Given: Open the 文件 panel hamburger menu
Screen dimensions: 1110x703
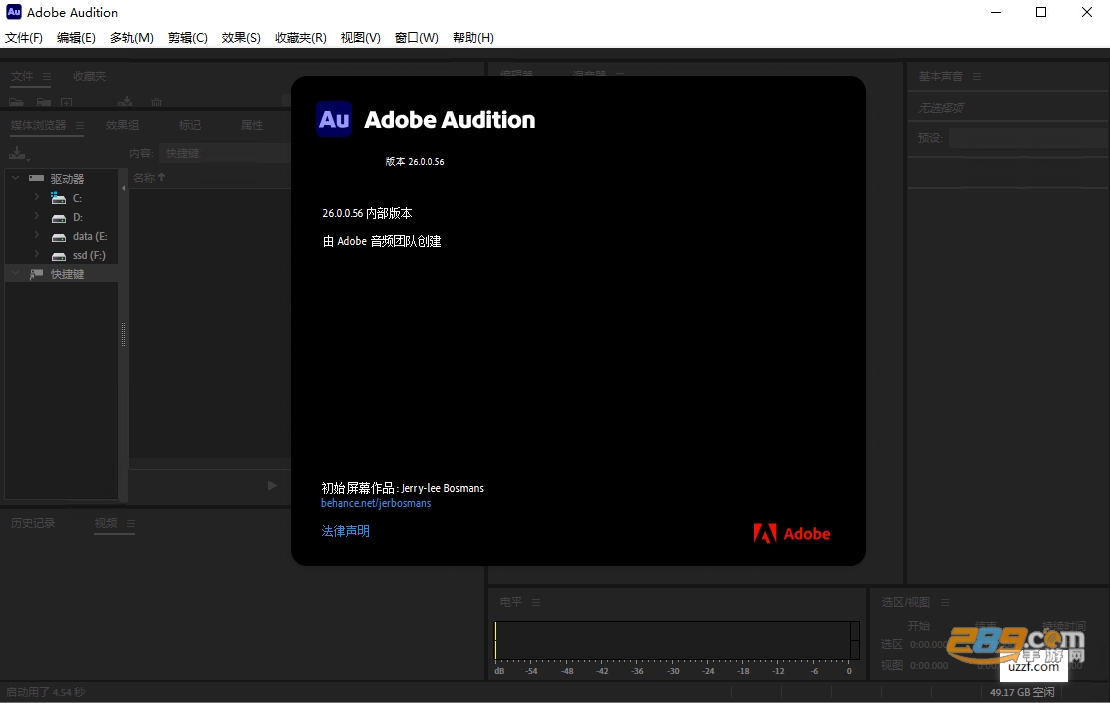Looking at the screenshot, I should [47, 76].
